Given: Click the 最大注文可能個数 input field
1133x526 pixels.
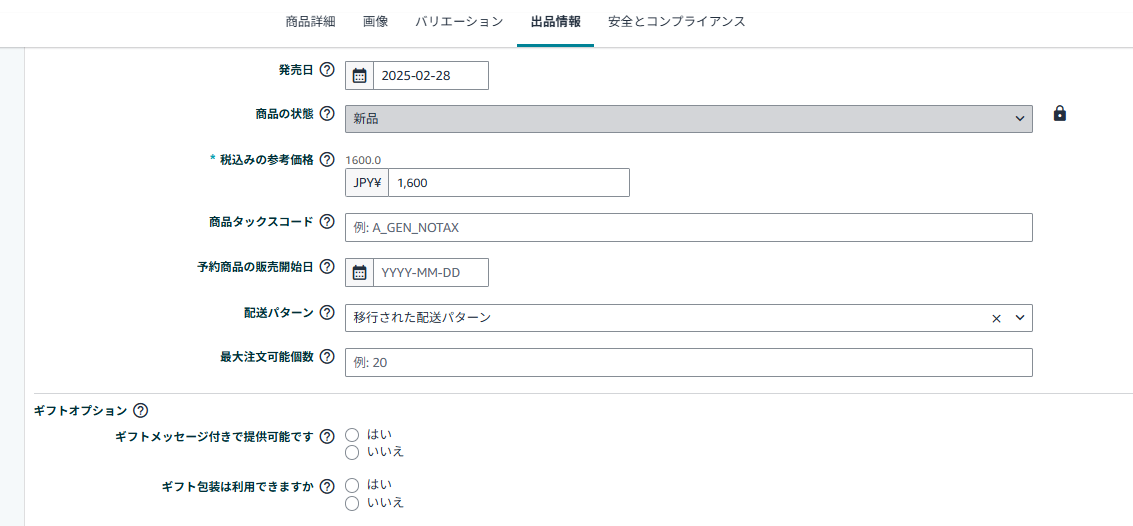Looking at the screenshot, I should [688, 363].
